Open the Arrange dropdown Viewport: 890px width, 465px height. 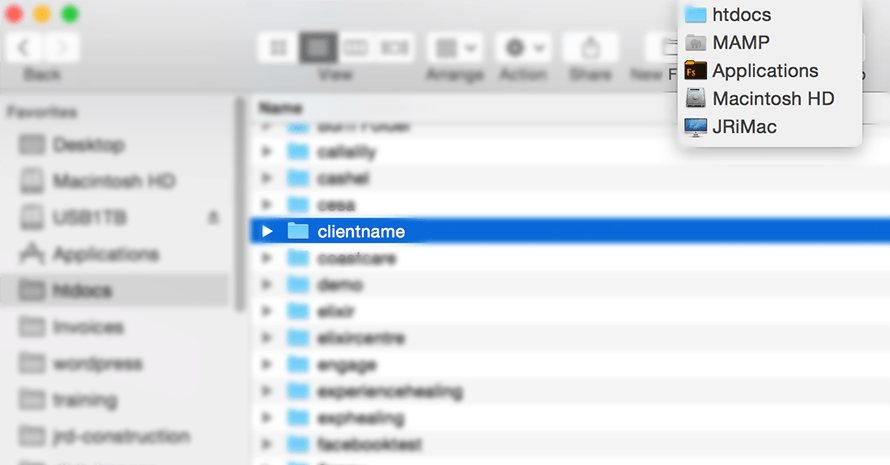[455, 48]
